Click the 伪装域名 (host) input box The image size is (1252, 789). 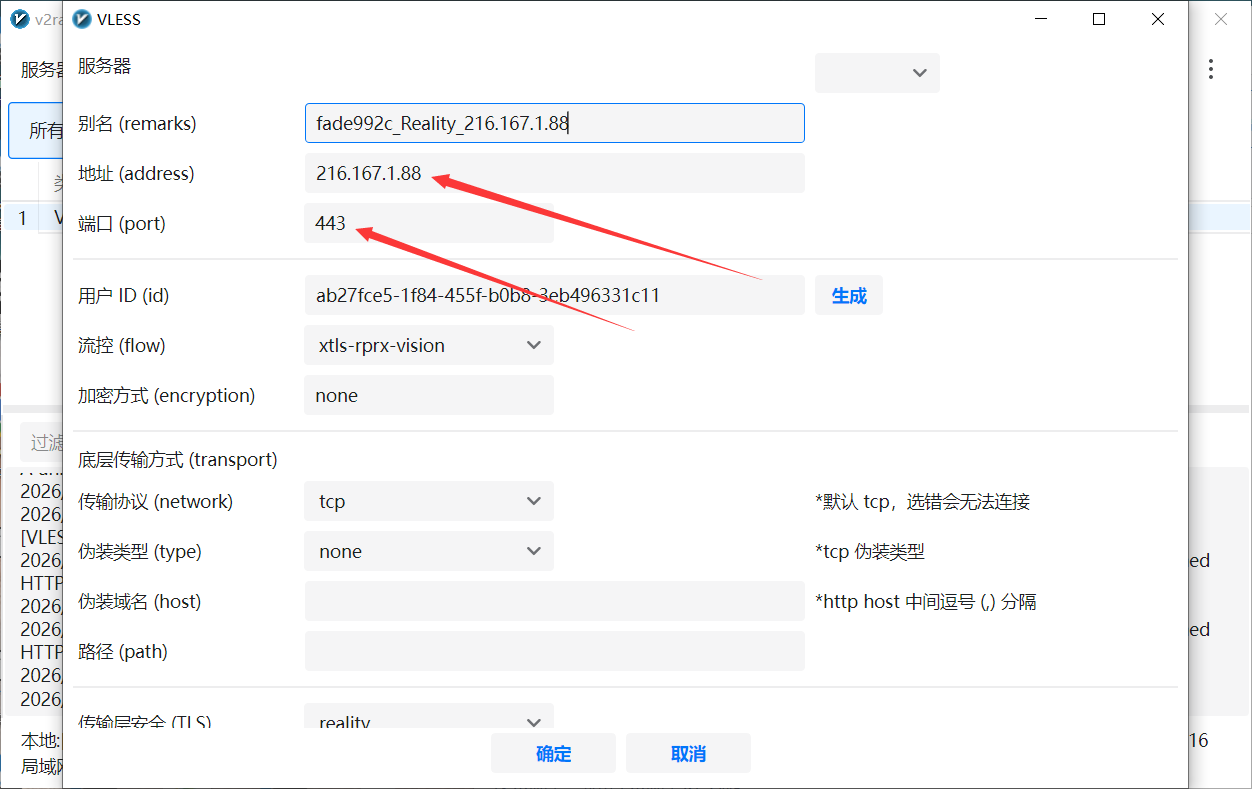click(x=554, y=601)
